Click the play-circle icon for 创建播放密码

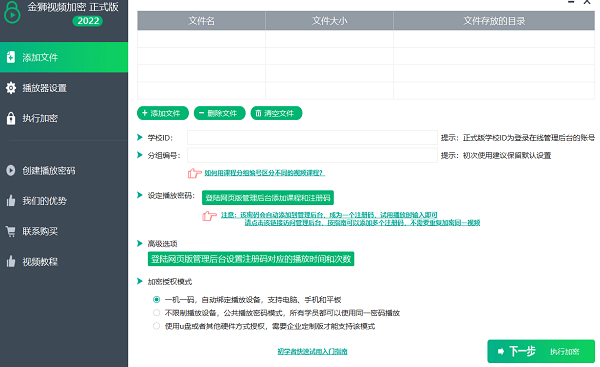tap(11, 170)
